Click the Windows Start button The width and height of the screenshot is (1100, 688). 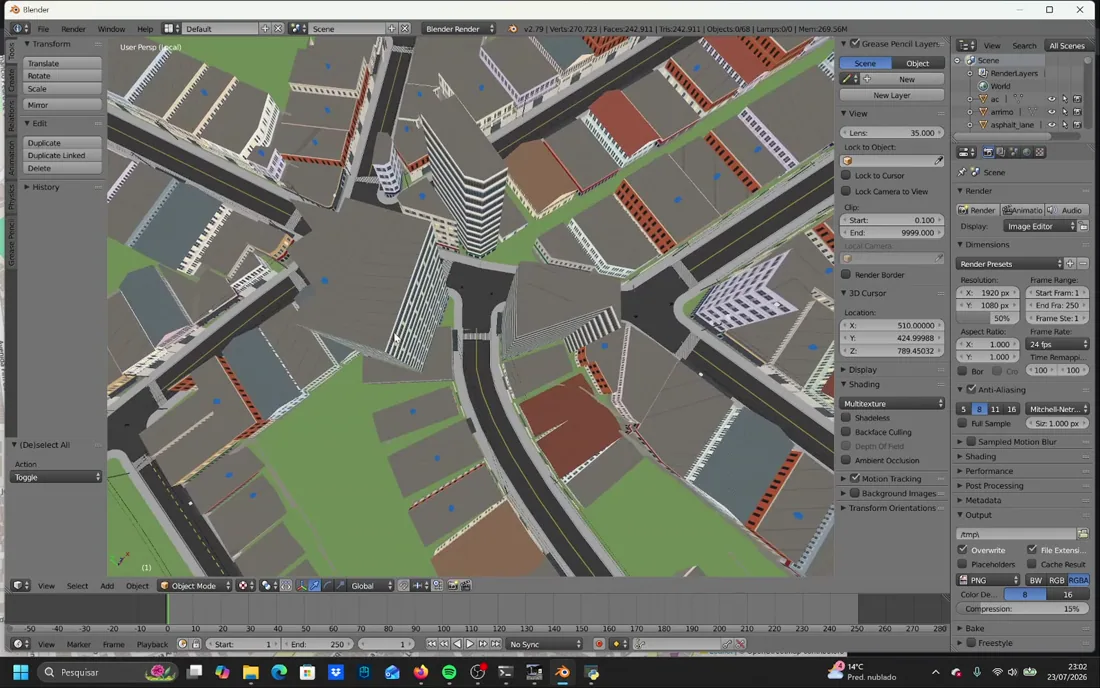20,672
